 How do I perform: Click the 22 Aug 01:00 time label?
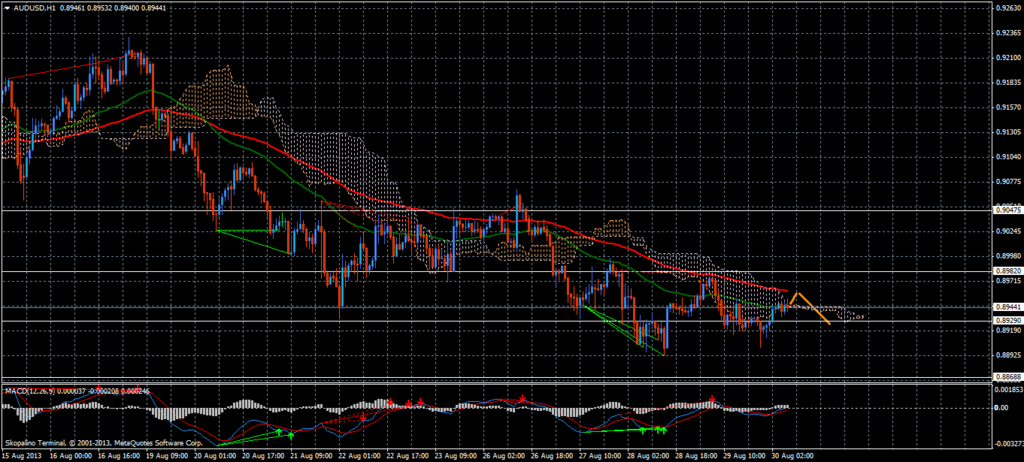(x=359, y=454)
